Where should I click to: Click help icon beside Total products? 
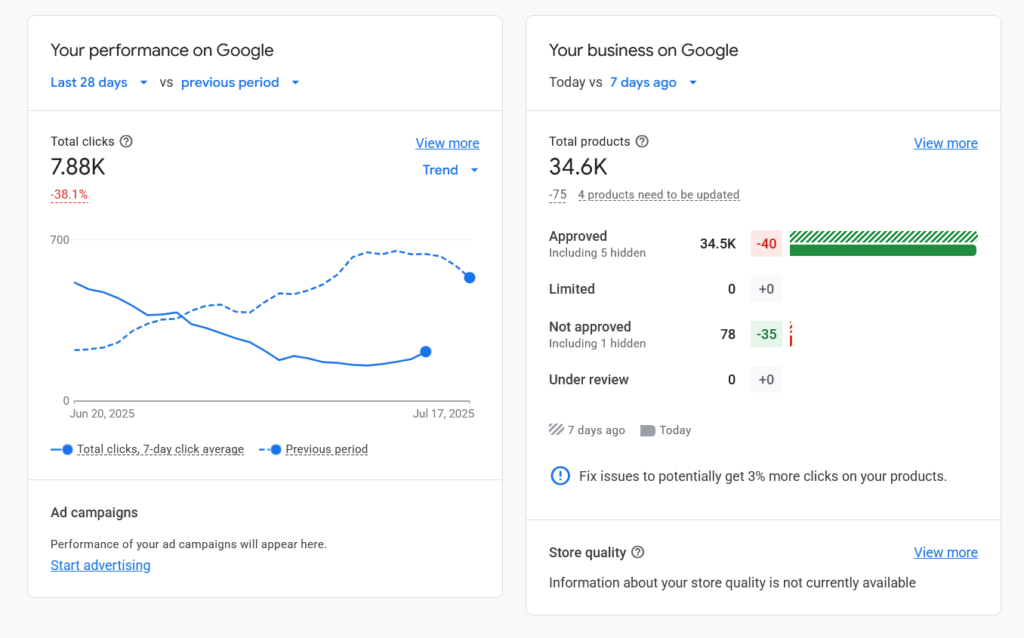point(642,142)
